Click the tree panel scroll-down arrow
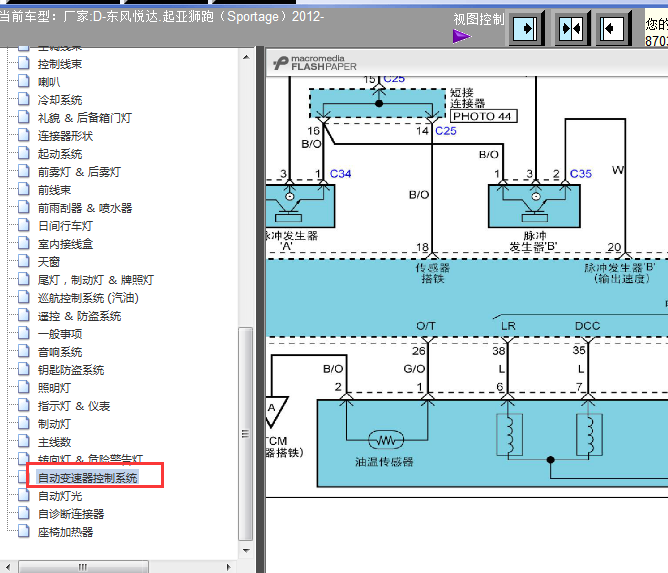The image size is (668, 573). [x=246, y=550]
